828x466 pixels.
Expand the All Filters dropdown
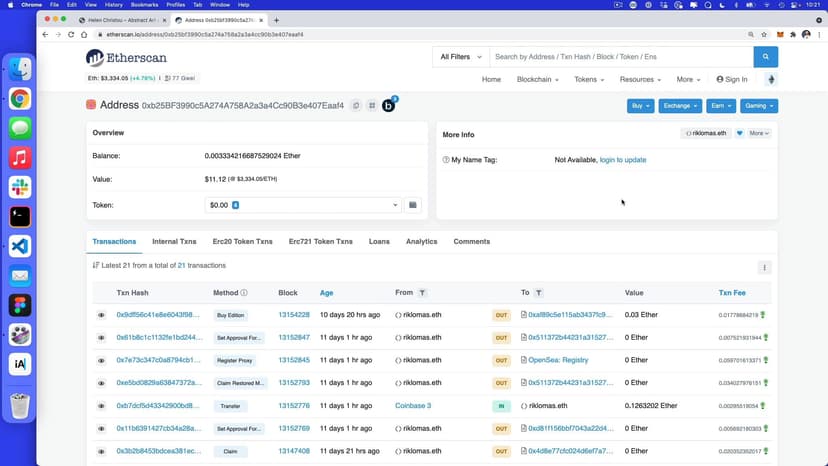[x=460, y=57]
